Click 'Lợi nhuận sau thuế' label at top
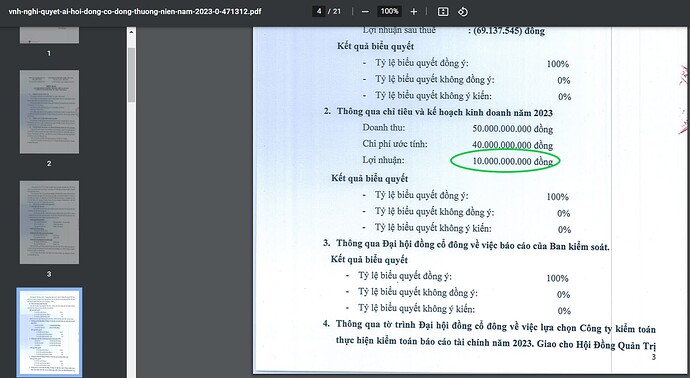The width and height of the screenshot is (690, 378). 399,30
